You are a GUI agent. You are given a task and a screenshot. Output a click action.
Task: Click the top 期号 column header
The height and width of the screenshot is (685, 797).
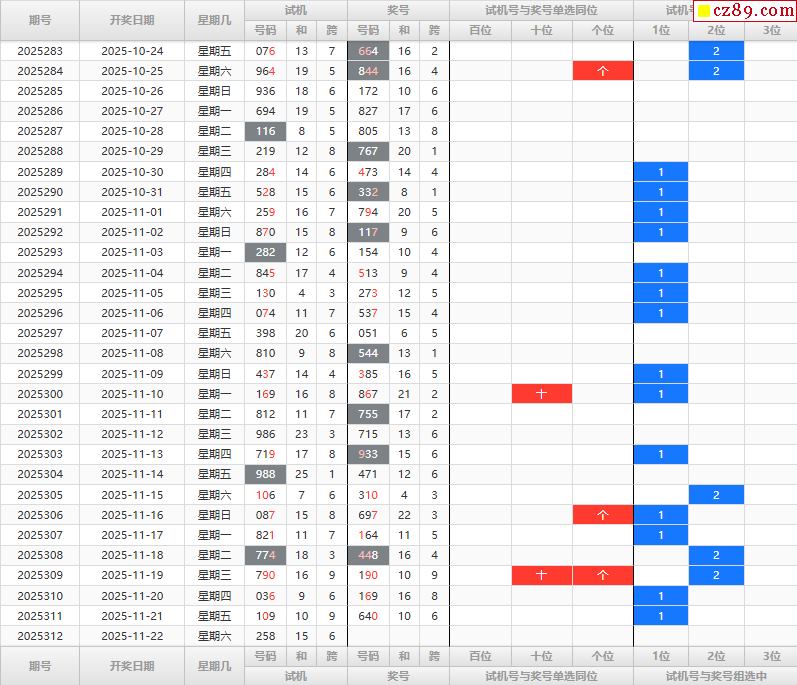40,20
